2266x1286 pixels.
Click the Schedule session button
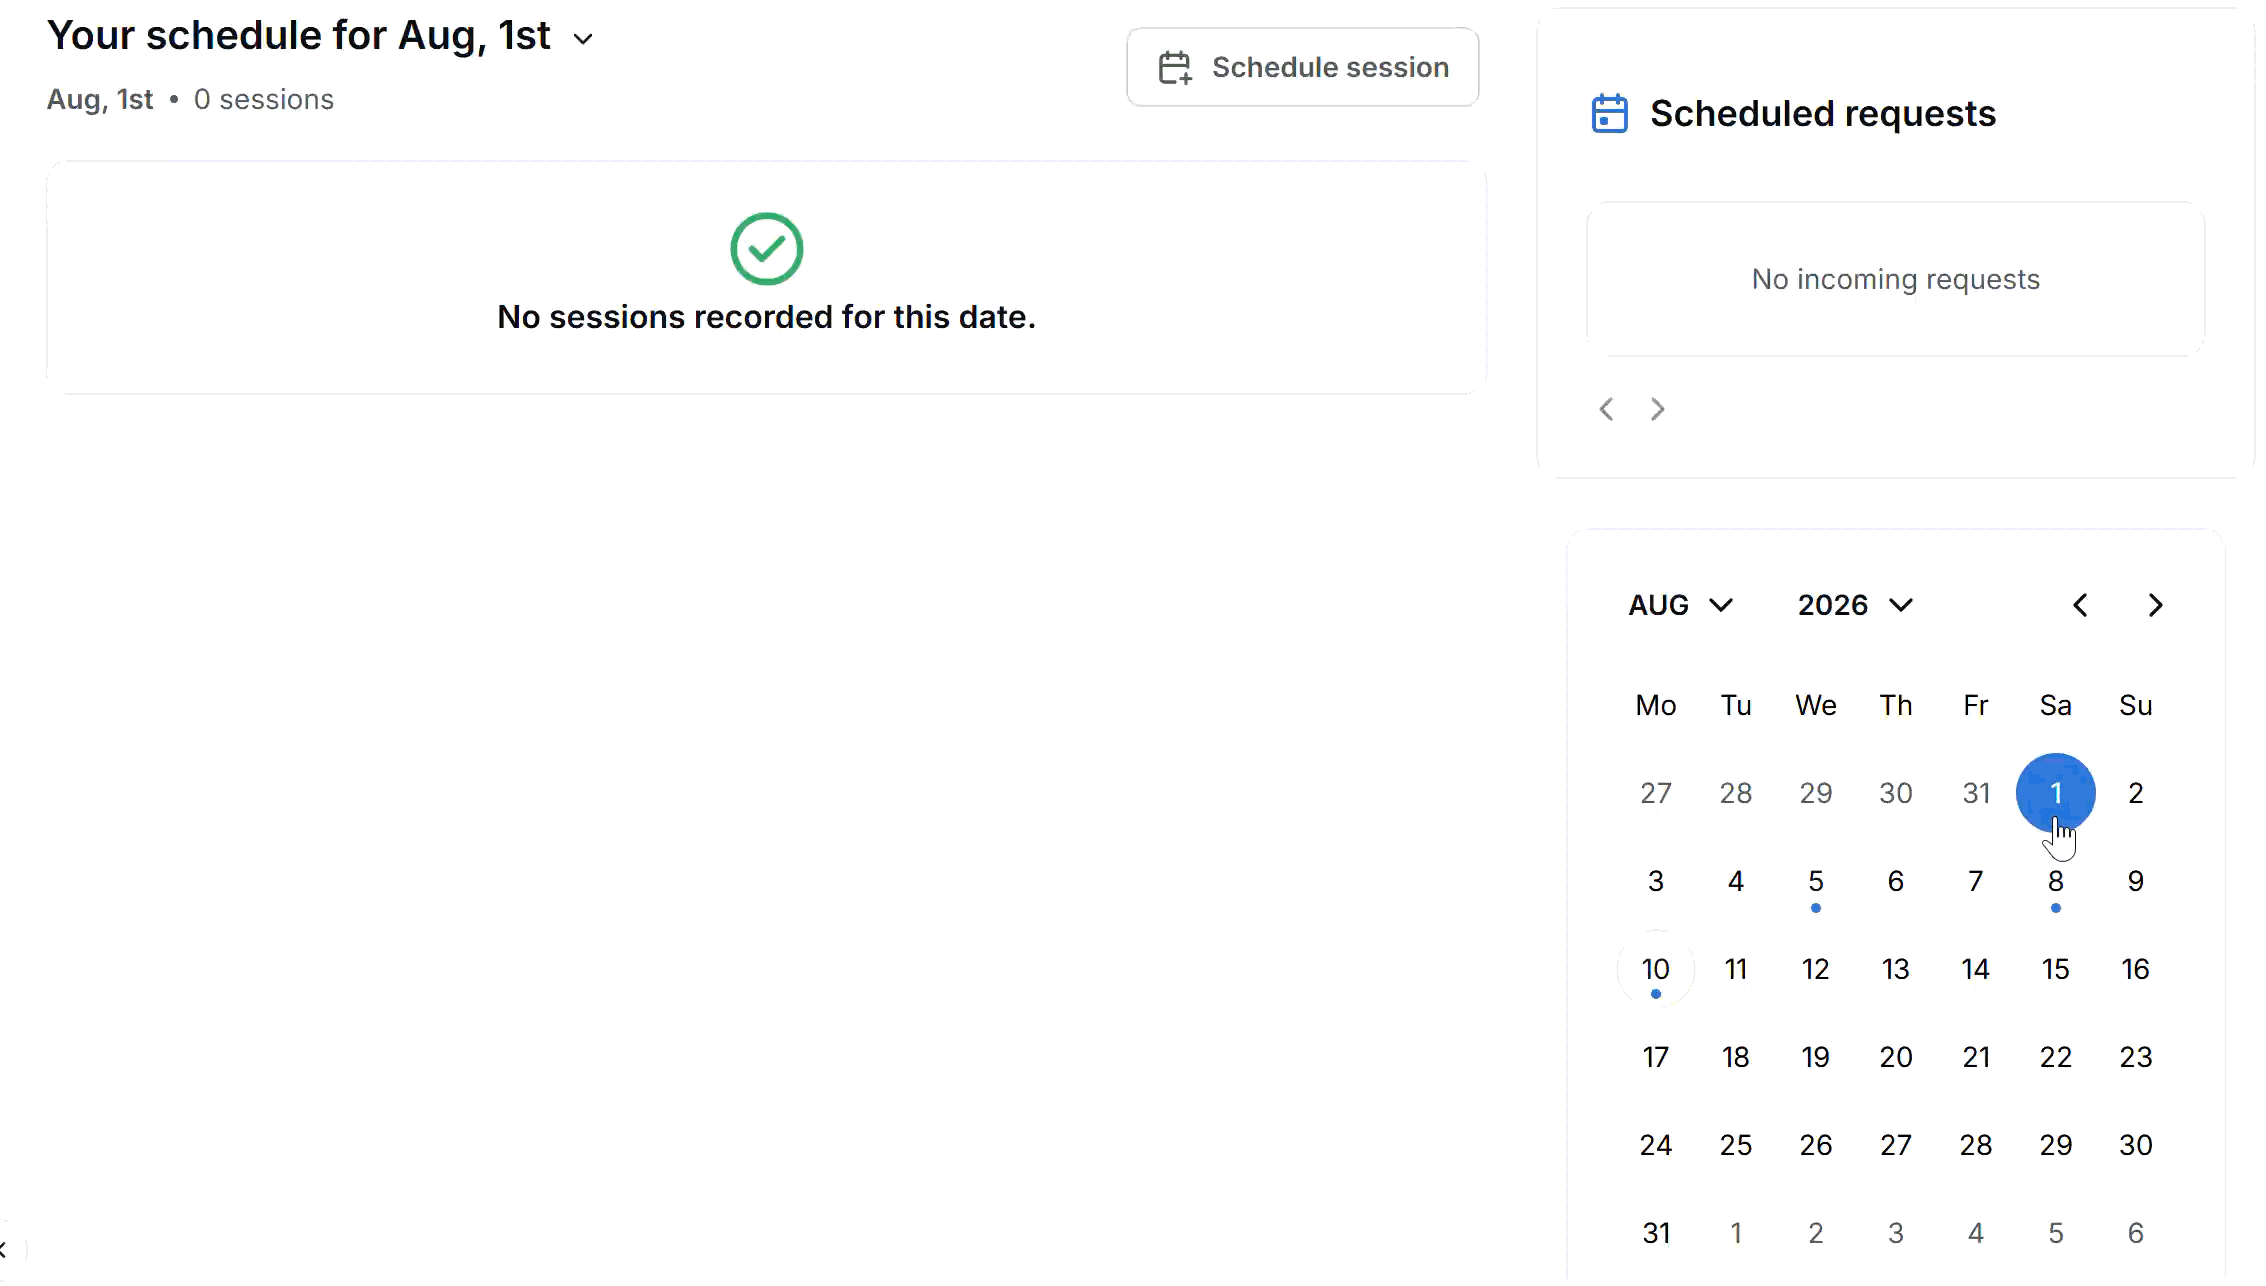click(x=1302, y=67)
